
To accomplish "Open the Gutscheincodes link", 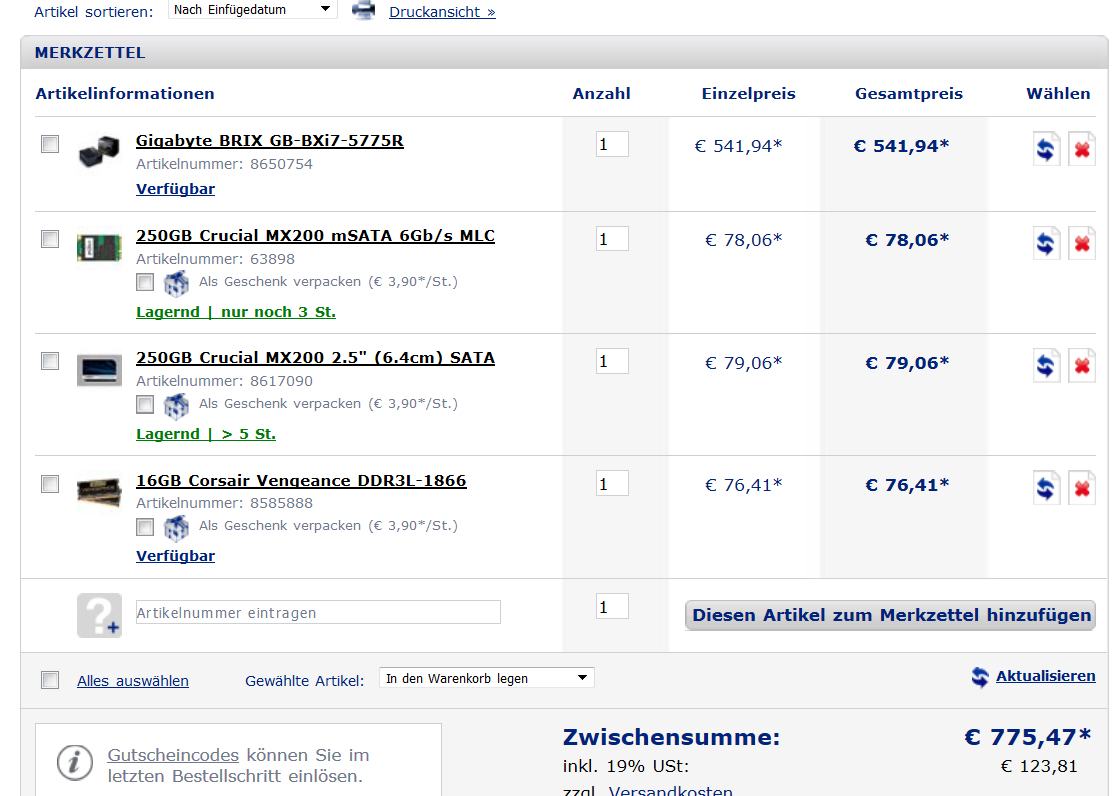I will coord(173,755).
